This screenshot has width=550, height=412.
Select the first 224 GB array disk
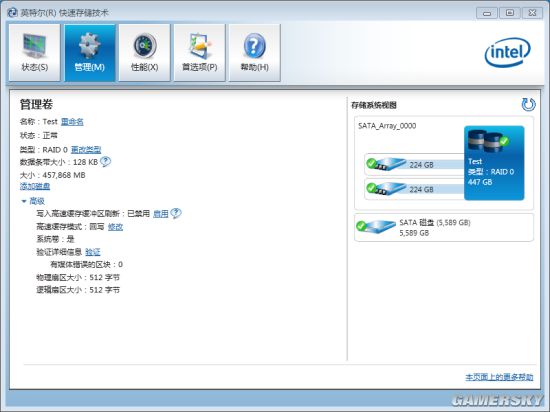click(x=415, y=164)
